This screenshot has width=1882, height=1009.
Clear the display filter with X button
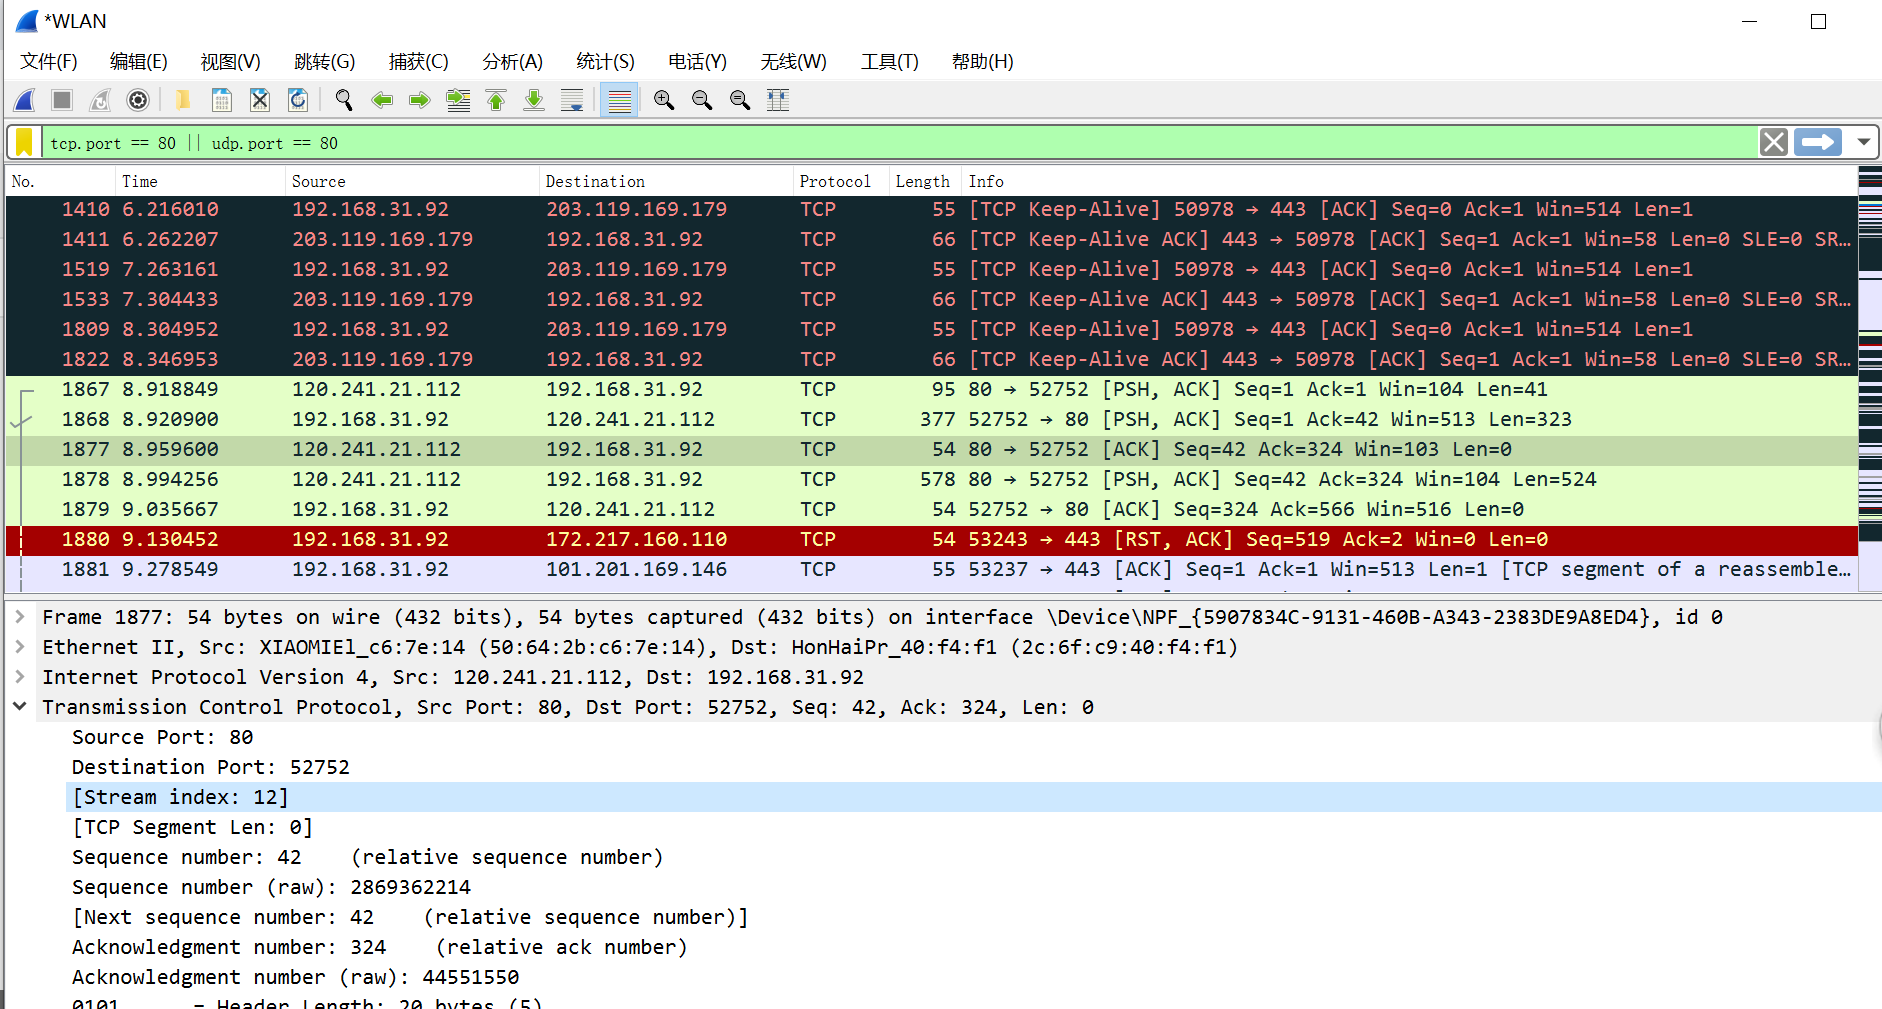click(x=1773, y=142)
